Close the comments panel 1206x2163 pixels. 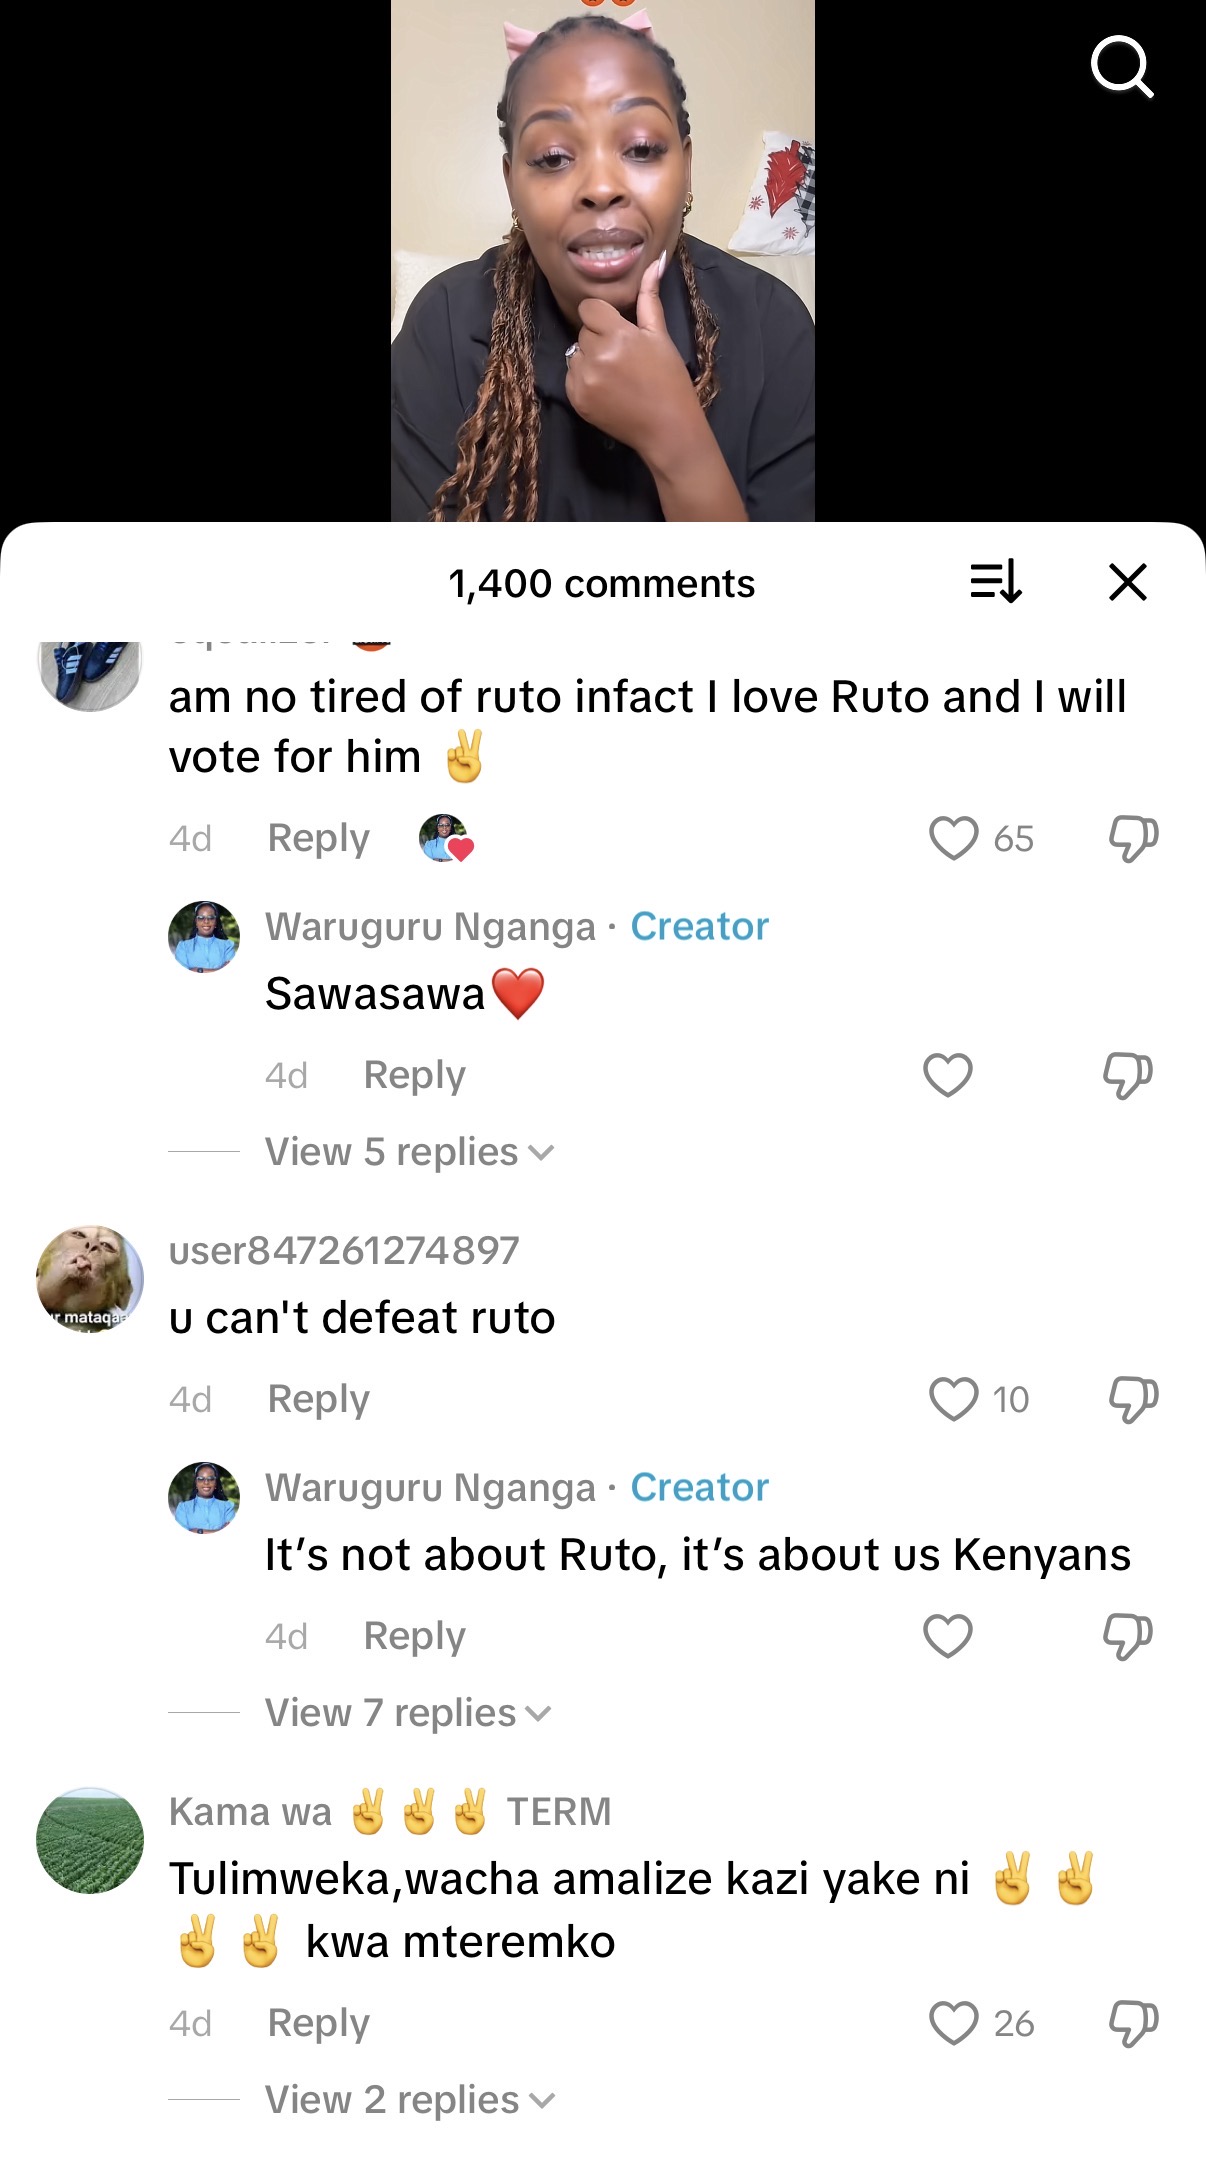[x=1127, y=581]
